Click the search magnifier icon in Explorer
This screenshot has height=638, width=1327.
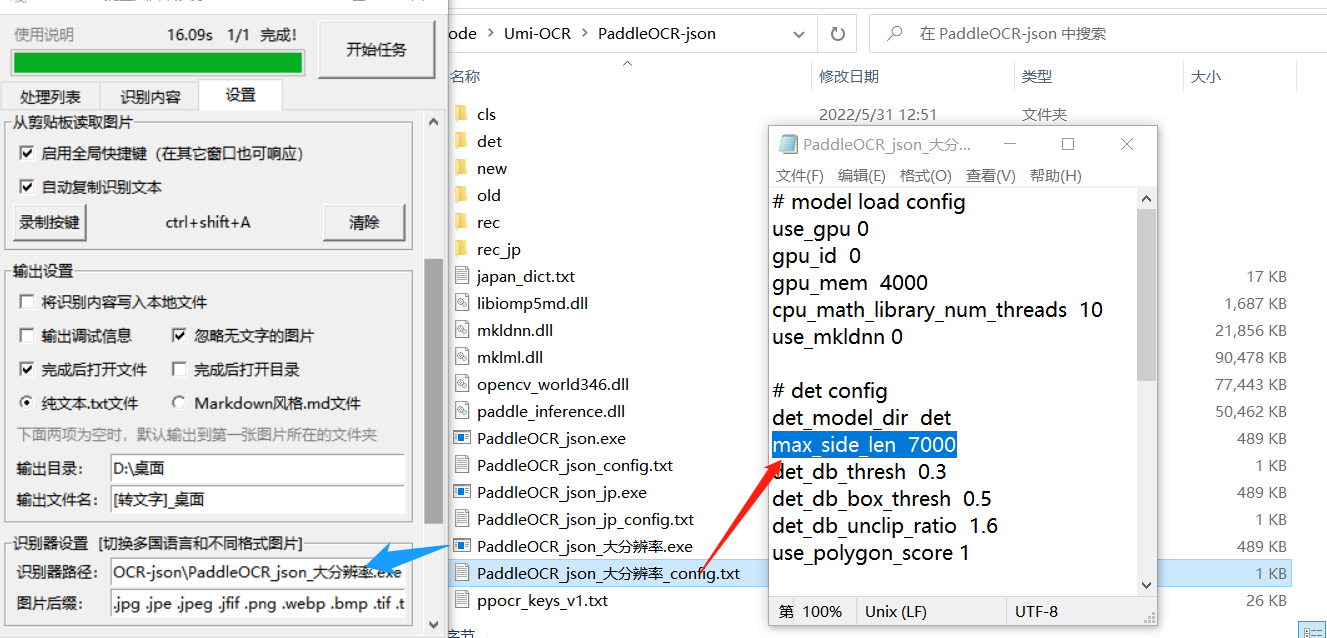click(x=894, y=34)
